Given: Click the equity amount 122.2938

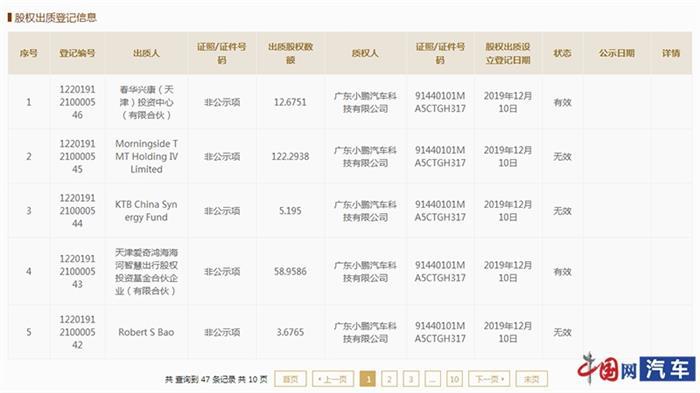Looking at the screenshot, I should click(290, 156).
